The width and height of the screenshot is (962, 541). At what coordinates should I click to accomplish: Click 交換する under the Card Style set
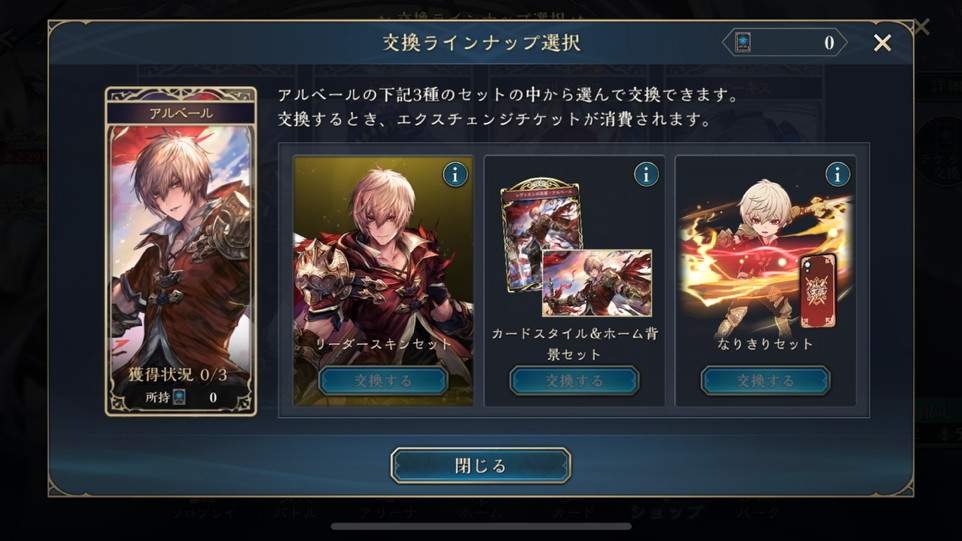coord(574,381)
